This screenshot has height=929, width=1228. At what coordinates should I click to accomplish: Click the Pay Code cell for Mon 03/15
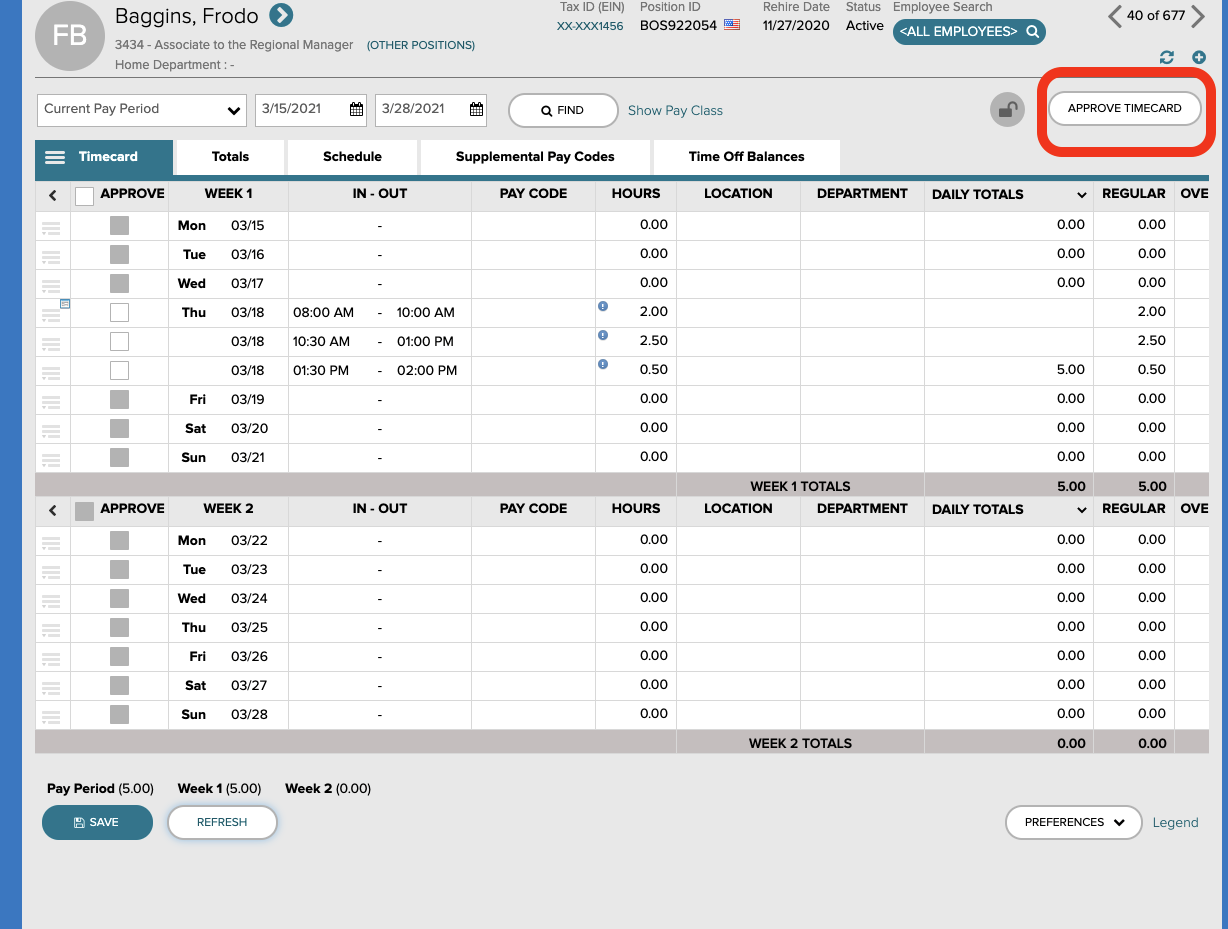pyautogui.click(x=533, y=225)
